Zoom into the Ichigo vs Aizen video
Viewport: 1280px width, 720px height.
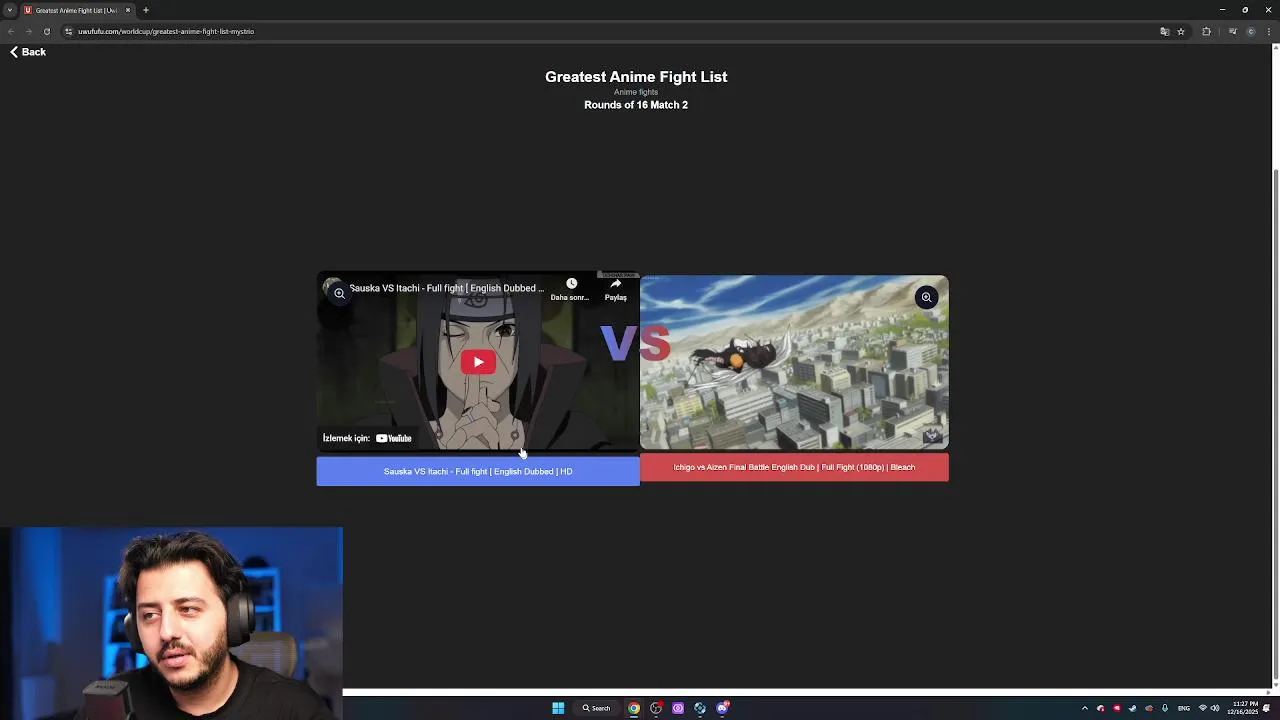(926, 297)
